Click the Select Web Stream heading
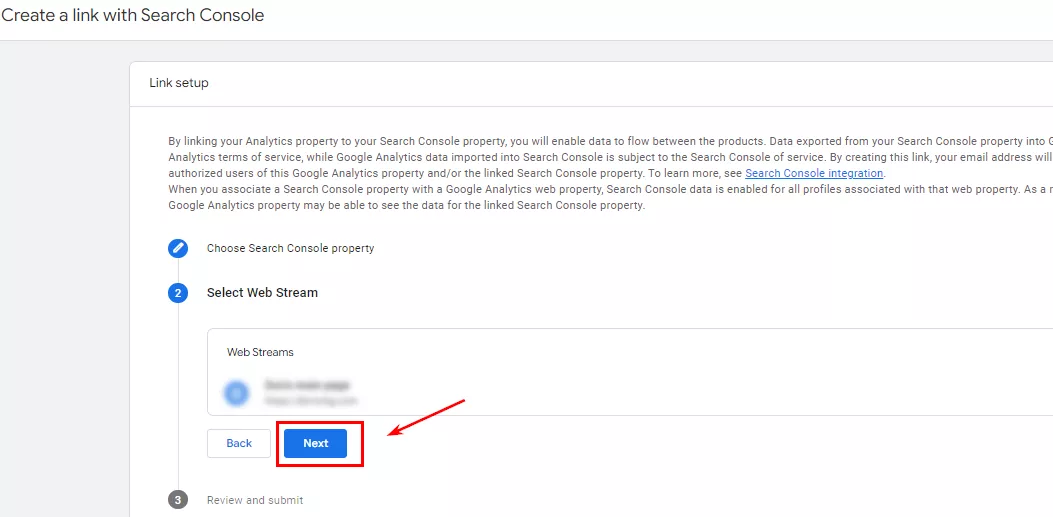1053x517 pixels. [263, 293]
